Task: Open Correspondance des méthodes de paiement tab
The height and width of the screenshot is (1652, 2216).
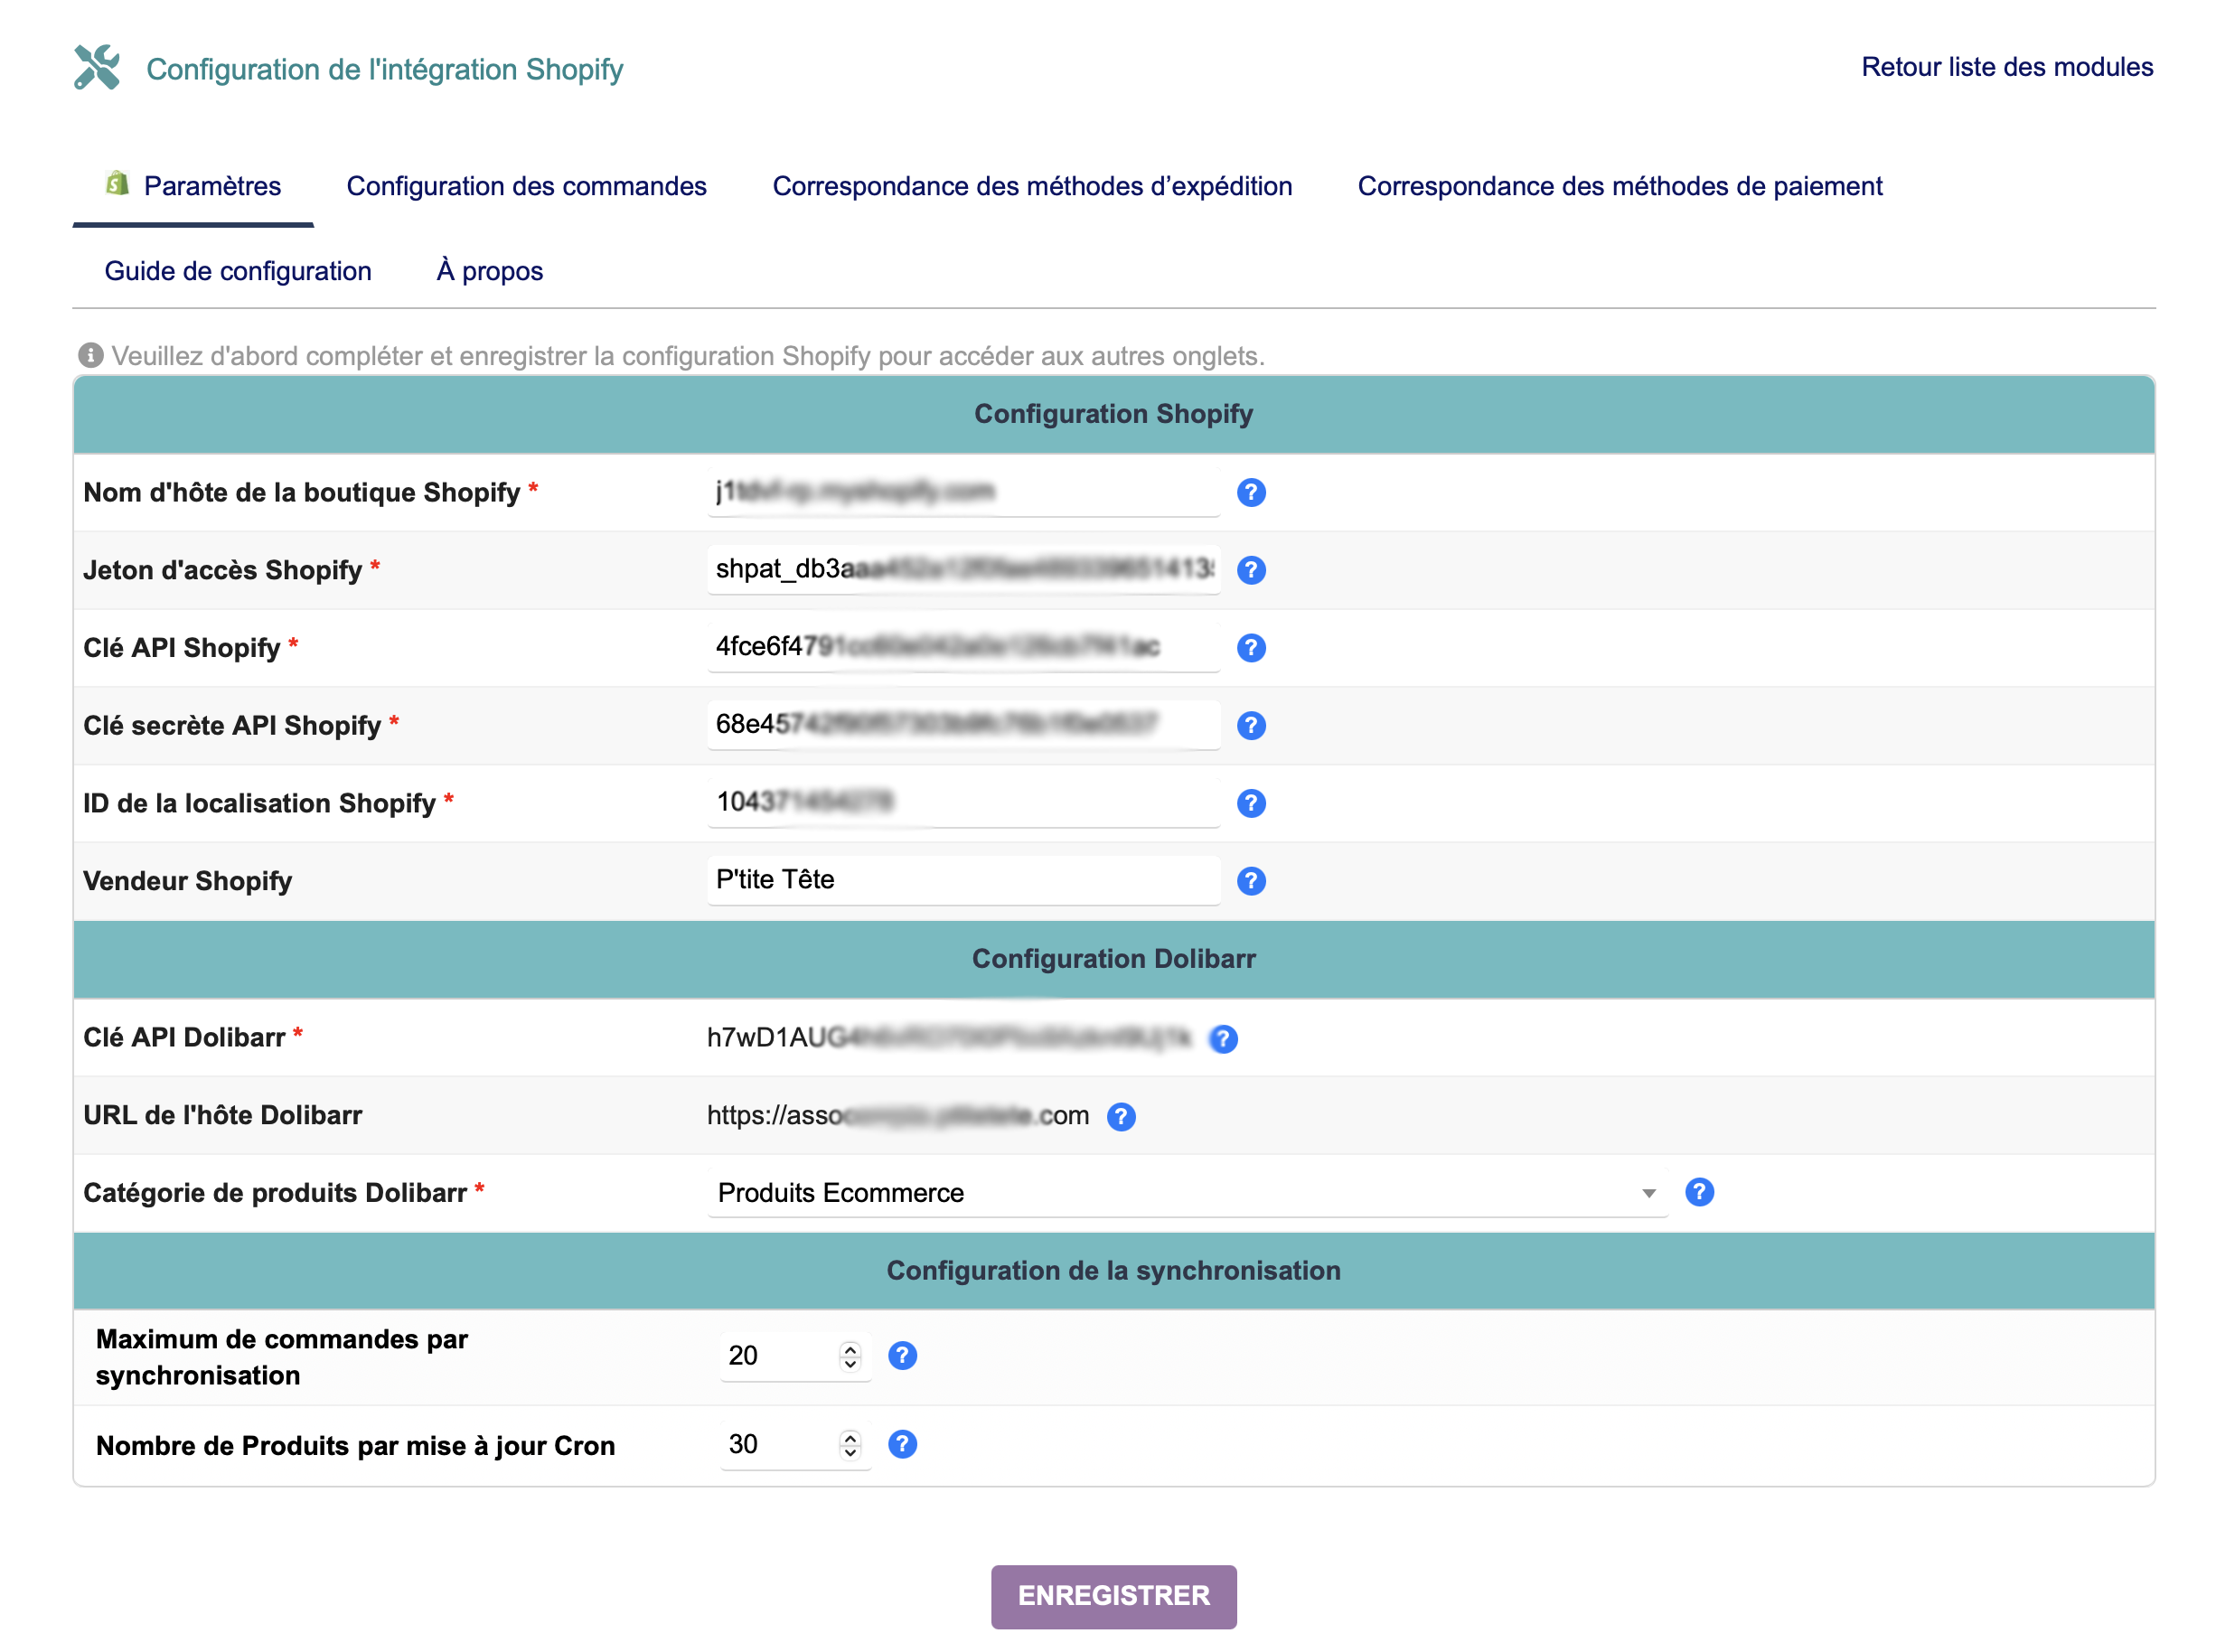Action: point(1619,186)
